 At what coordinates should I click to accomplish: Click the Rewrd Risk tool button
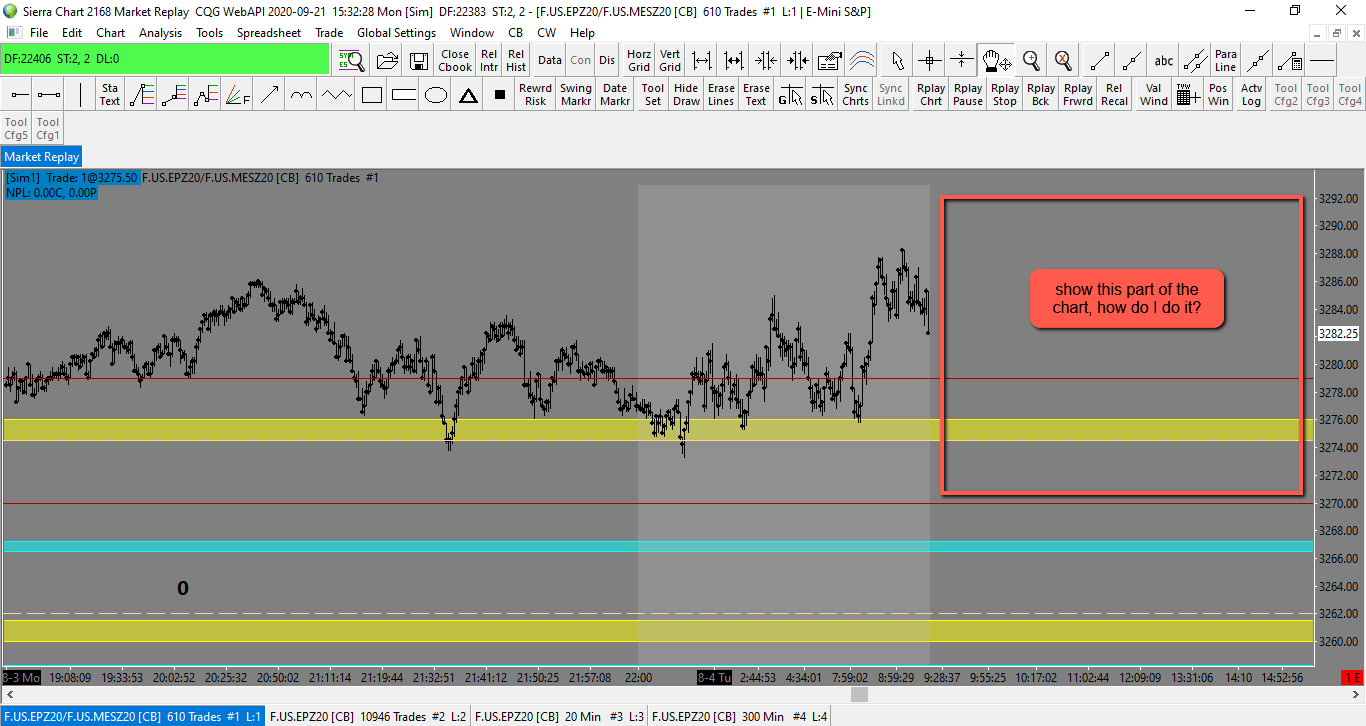pos(536,95)
